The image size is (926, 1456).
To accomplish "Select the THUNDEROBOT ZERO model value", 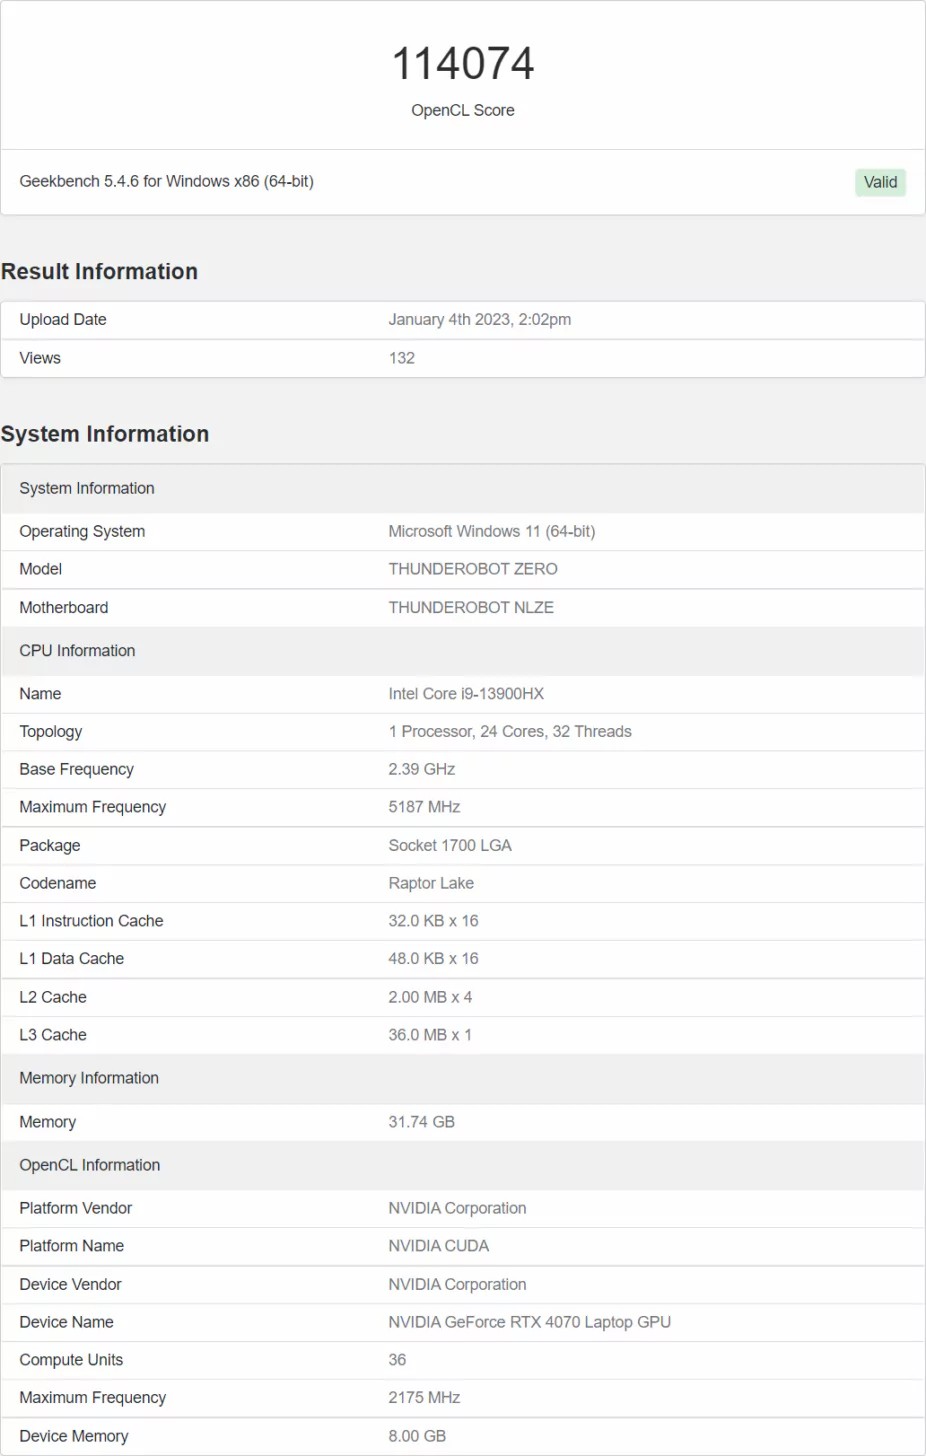I will tap(473, 569).
